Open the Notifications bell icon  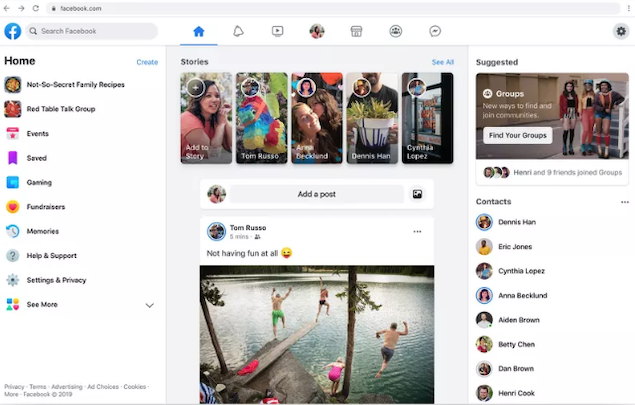point(238,31)
